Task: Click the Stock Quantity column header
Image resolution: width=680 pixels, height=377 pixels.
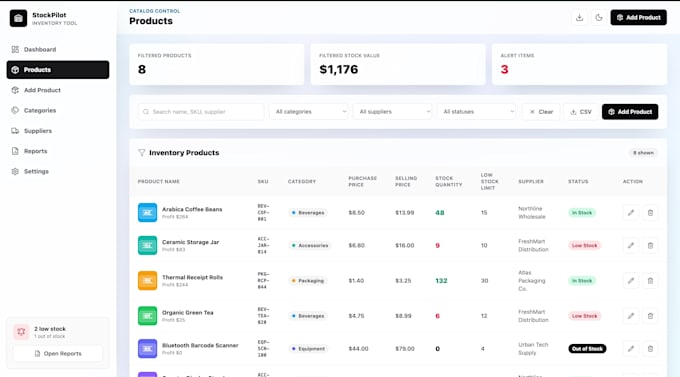Action: (x=449, y=182)
